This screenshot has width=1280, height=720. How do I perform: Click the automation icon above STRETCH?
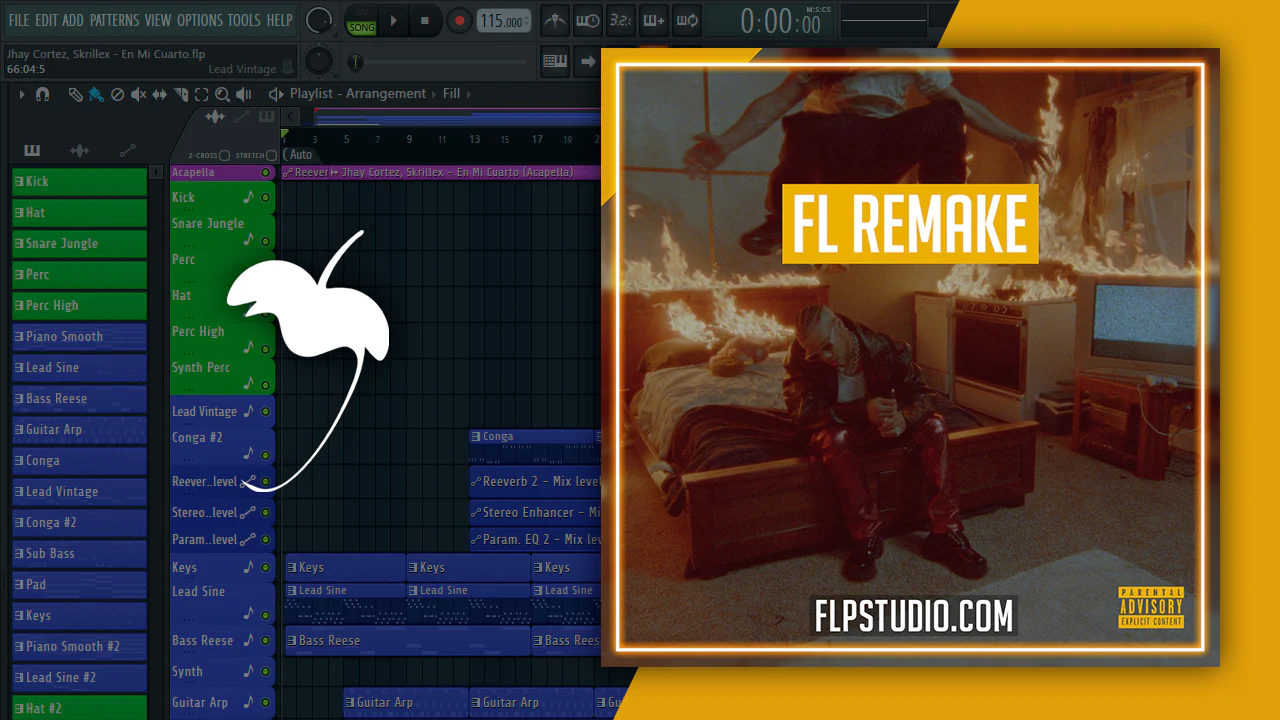pyautogui.click(x=241, y=117)
